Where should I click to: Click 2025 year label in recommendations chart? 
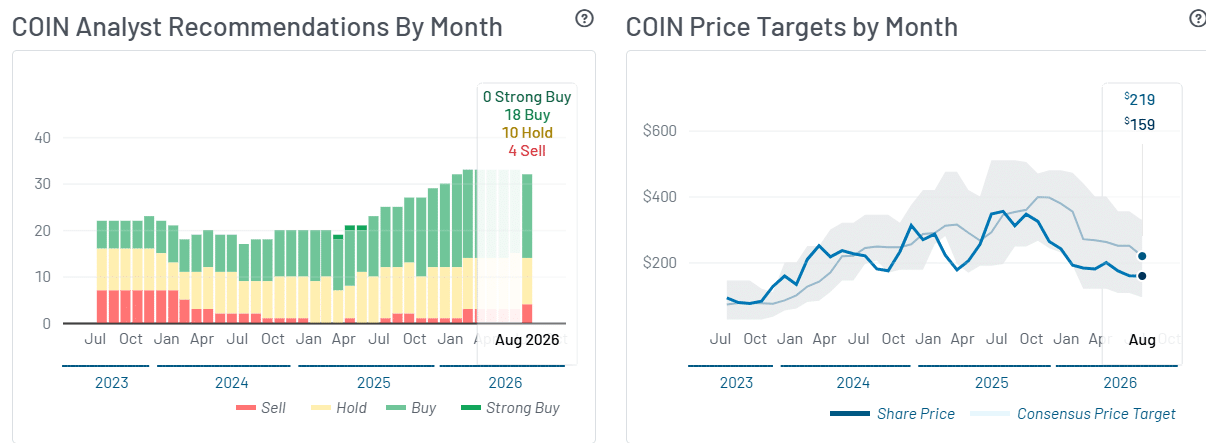click(x=373, y=383)
